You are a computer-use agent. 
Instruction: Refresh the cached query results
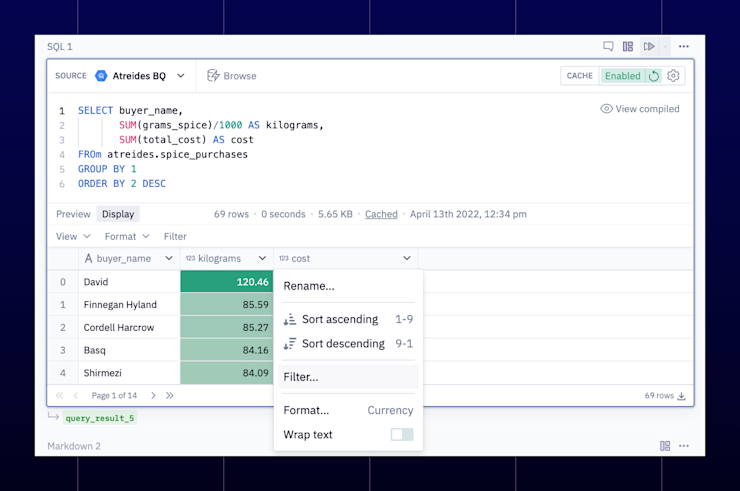(654, 76)
